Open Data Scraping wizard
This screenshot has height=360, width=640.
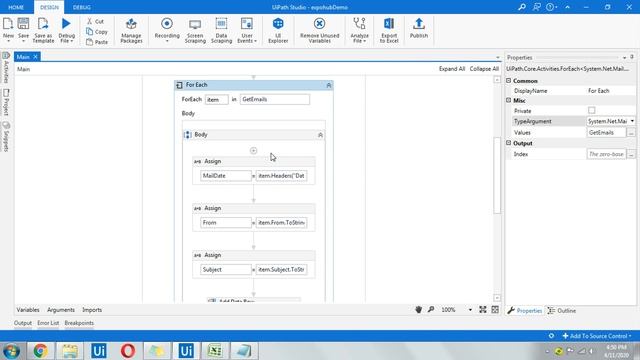click(x=221, y=30)
